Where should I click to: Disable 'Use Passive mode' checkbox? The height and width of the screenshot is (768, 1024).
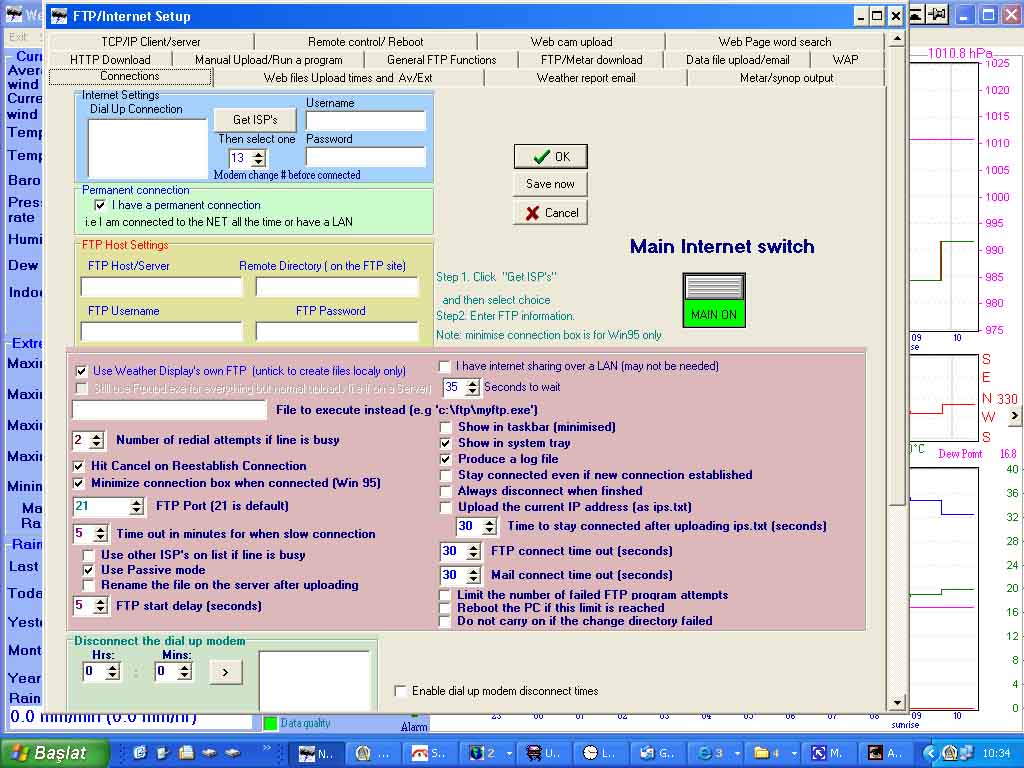click(x=89, y=570)
